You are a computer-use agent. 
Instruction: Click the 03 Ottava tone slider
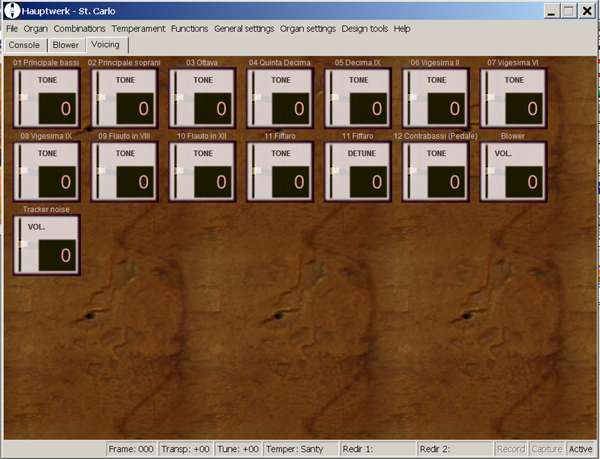(x=178, y=98)
